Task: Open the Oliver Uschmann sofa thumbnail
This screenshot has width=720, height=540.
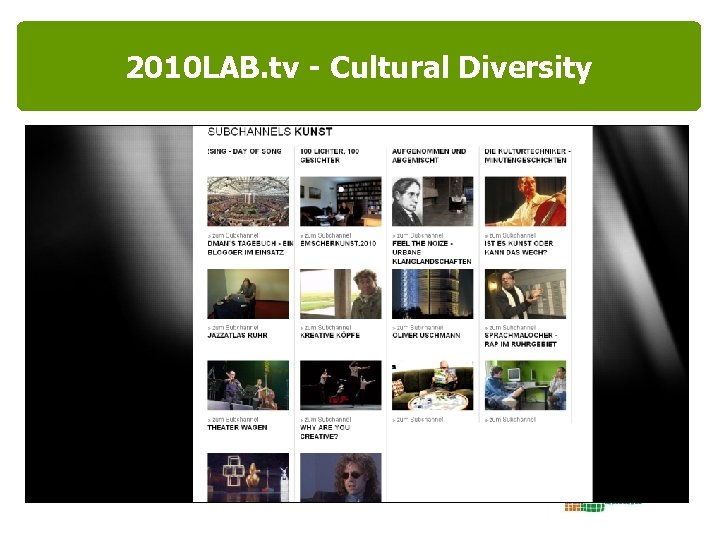Action: pos(433,385)
